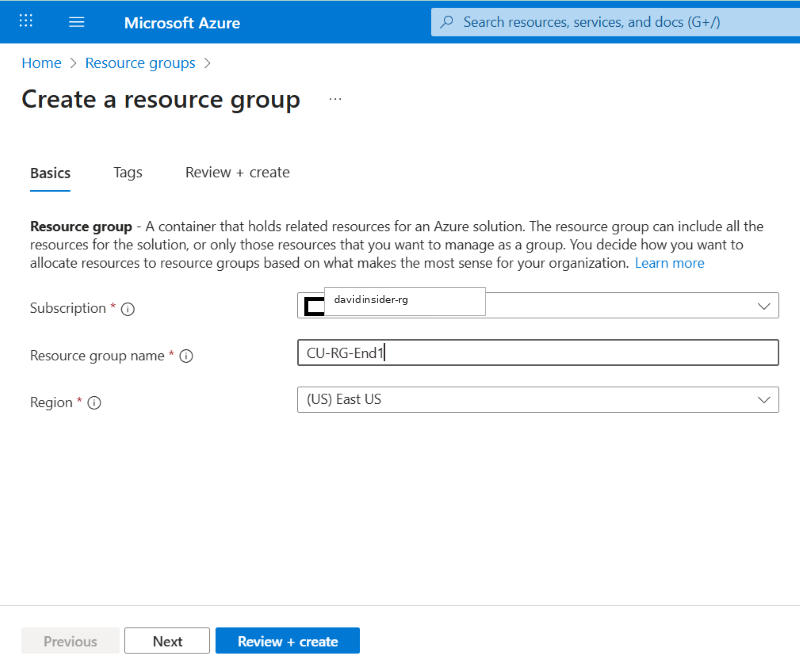Click into the Resource group name field
Screen dimensions: 800x664
[x=538, y=353]
